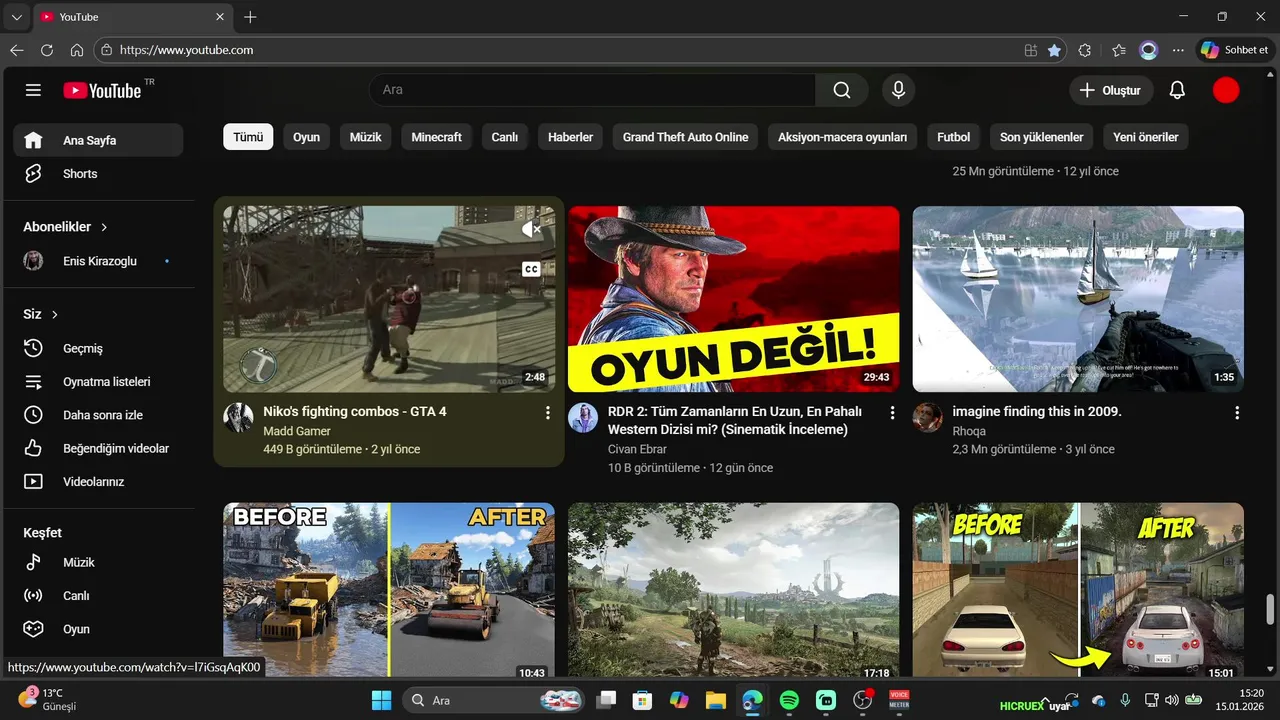Open Madd Gamer channel avatar
Image resolution: width=1280 pixels, height=720 pixels.
[x=238, y=418]
